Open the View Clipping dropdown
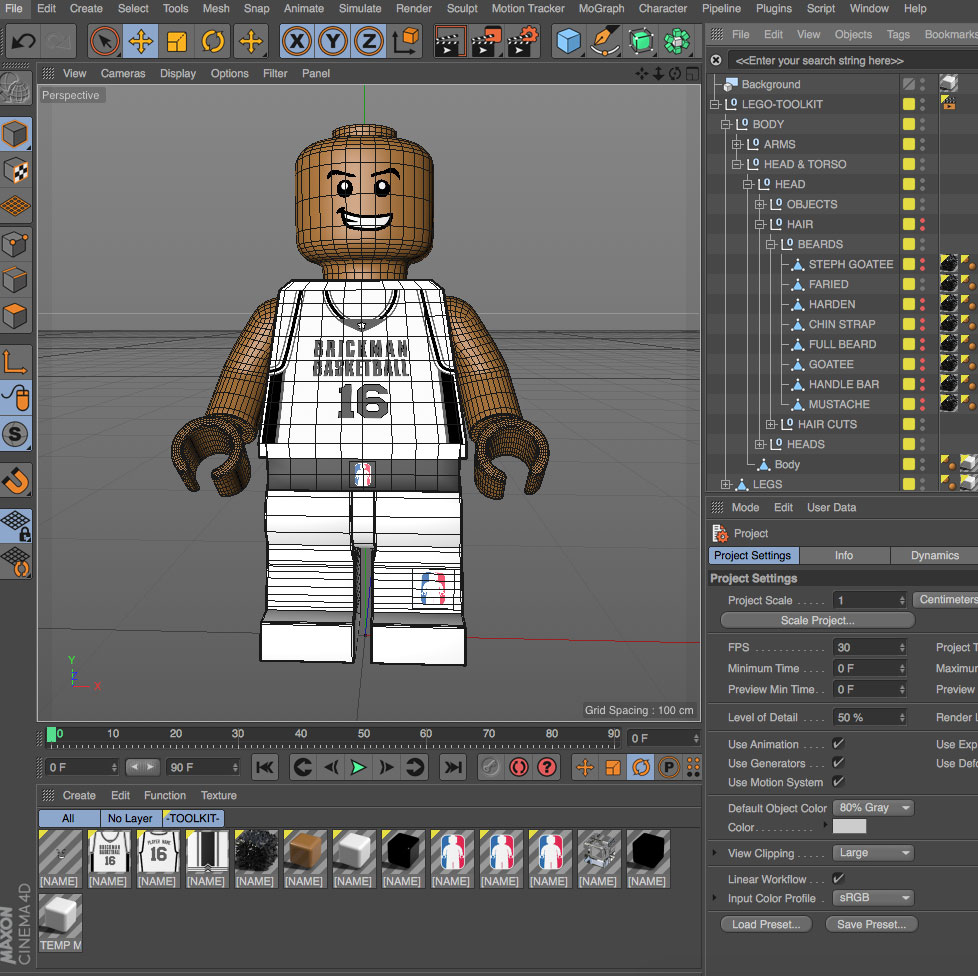This screenshot has width=978, height=976. tap(872, 853)
